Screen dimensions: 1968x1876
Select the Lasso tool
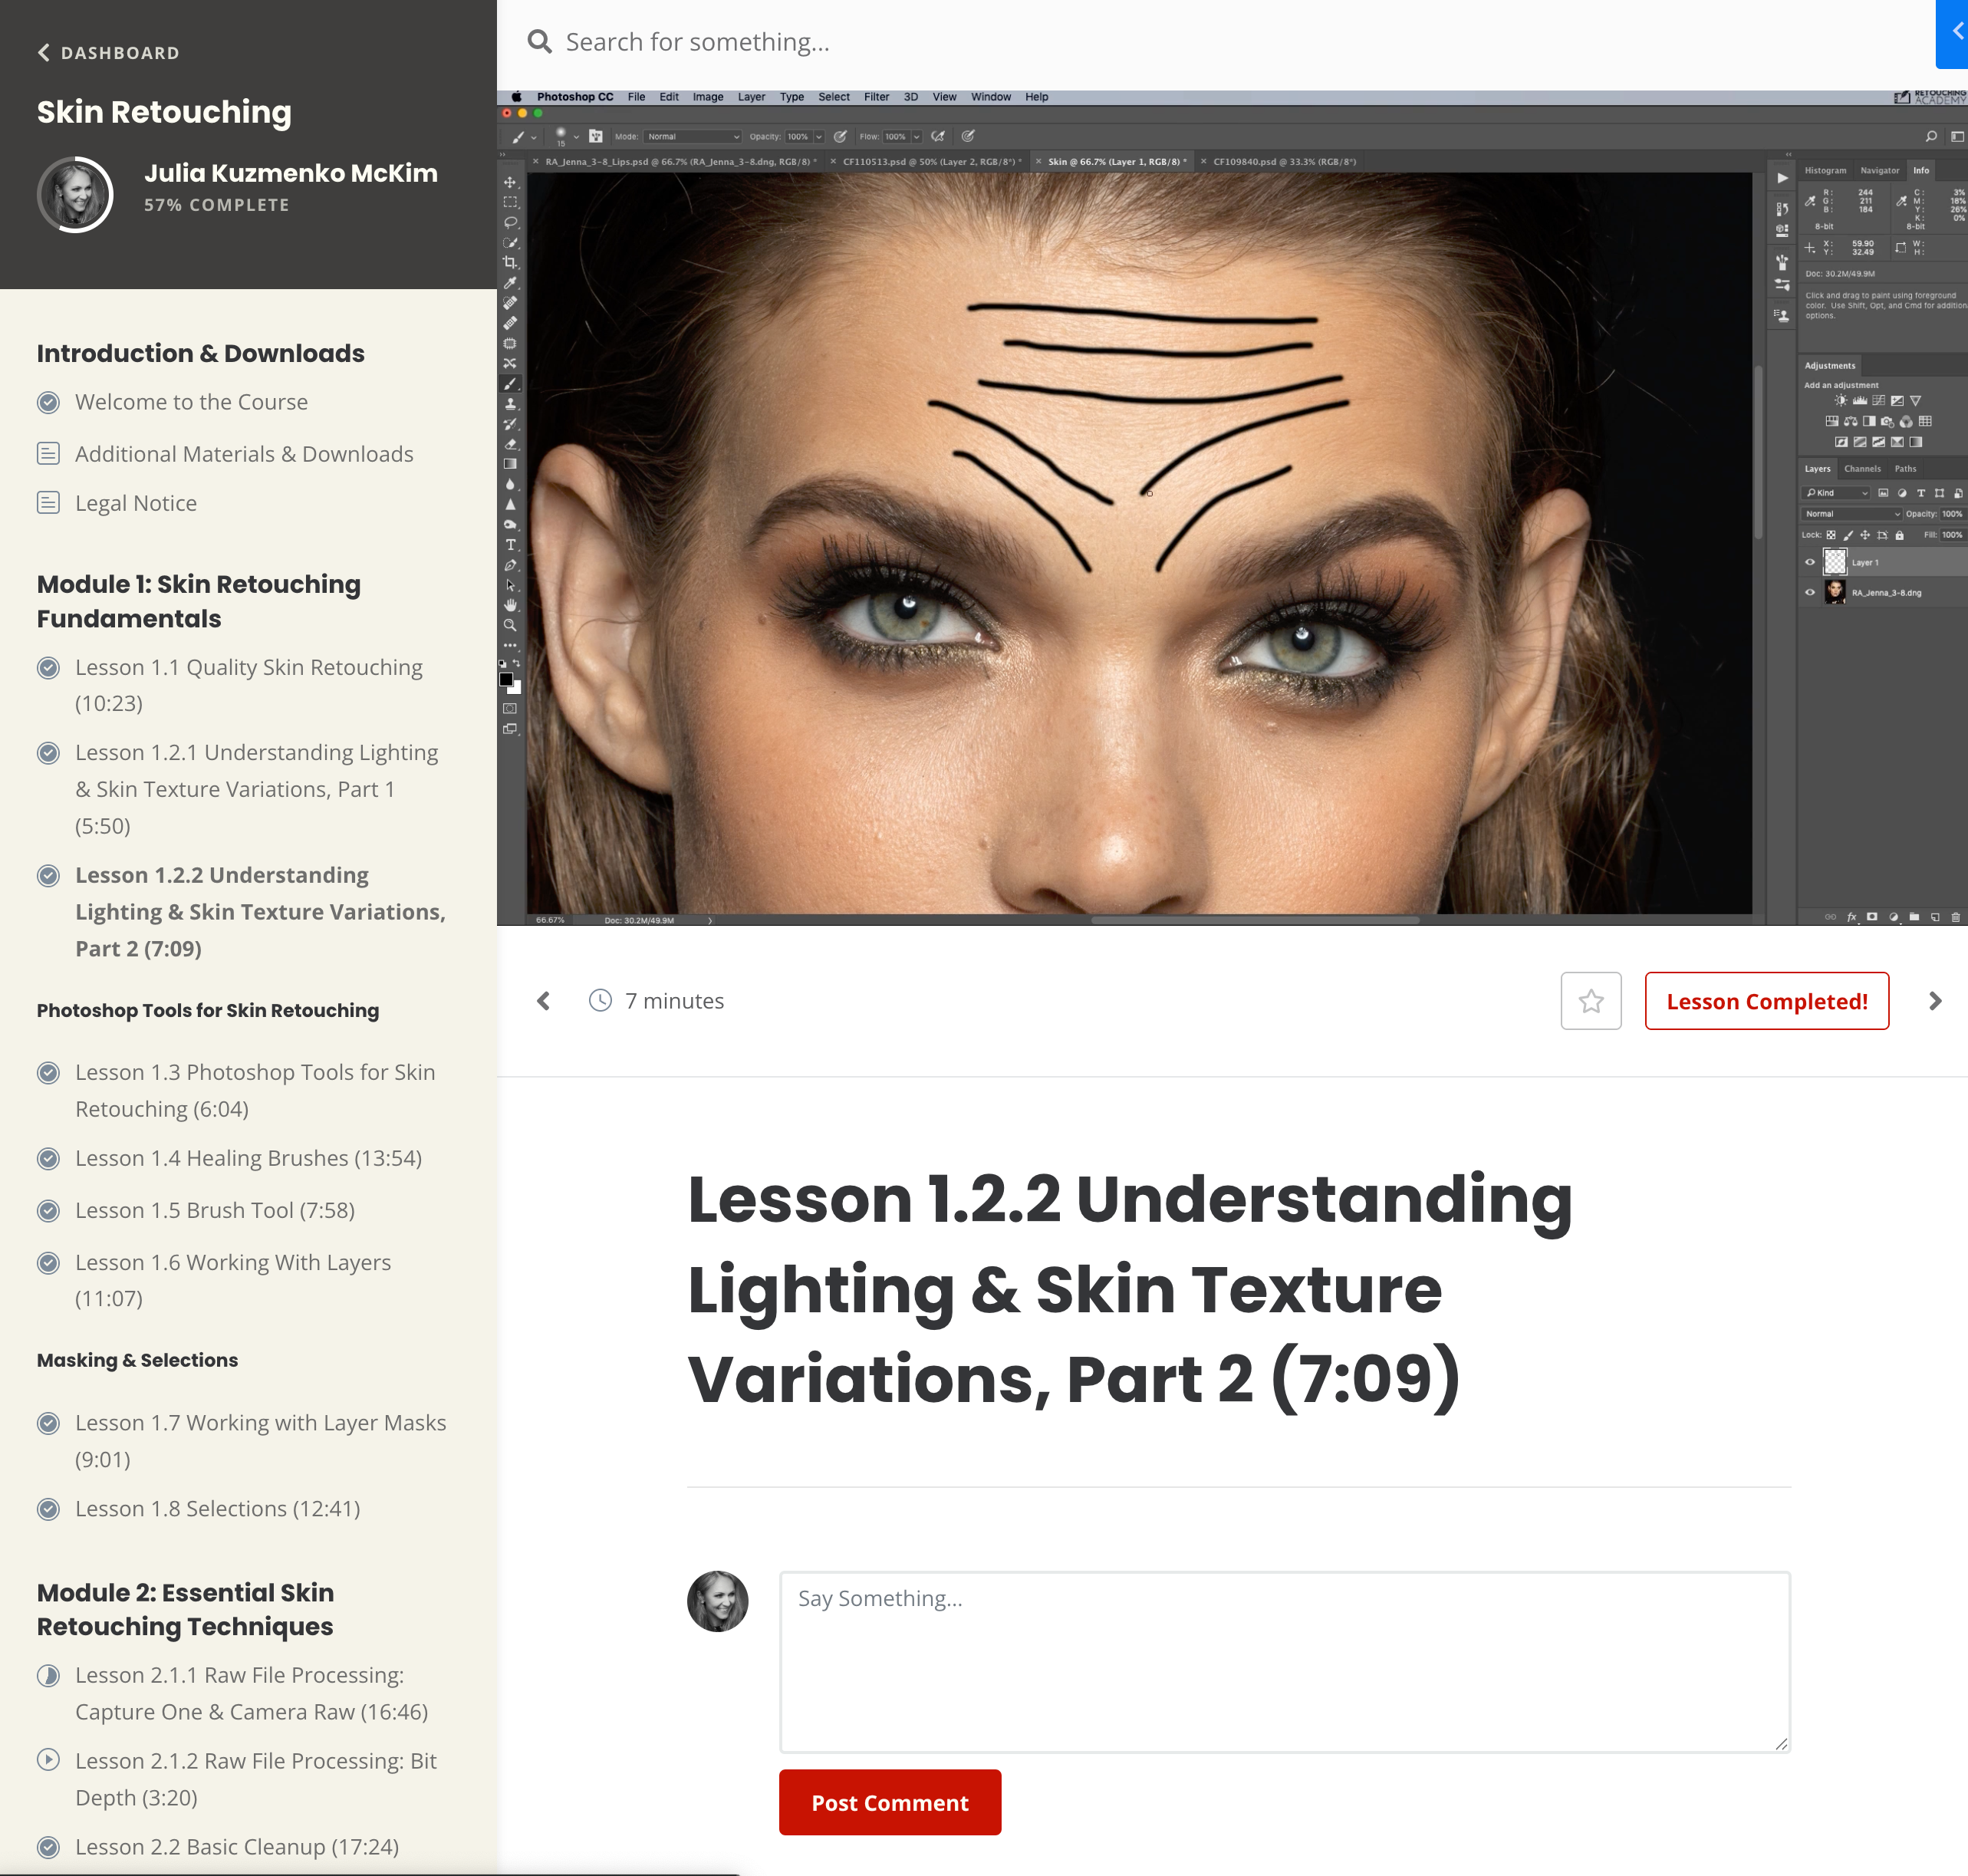pyautogui.click(x=510, y=222)
